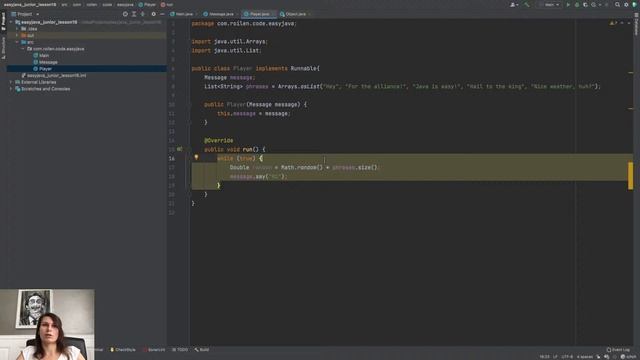Click Collapse All in Project panel toolbar
This screenshot has height=360, width=640.
pos(142,14)
